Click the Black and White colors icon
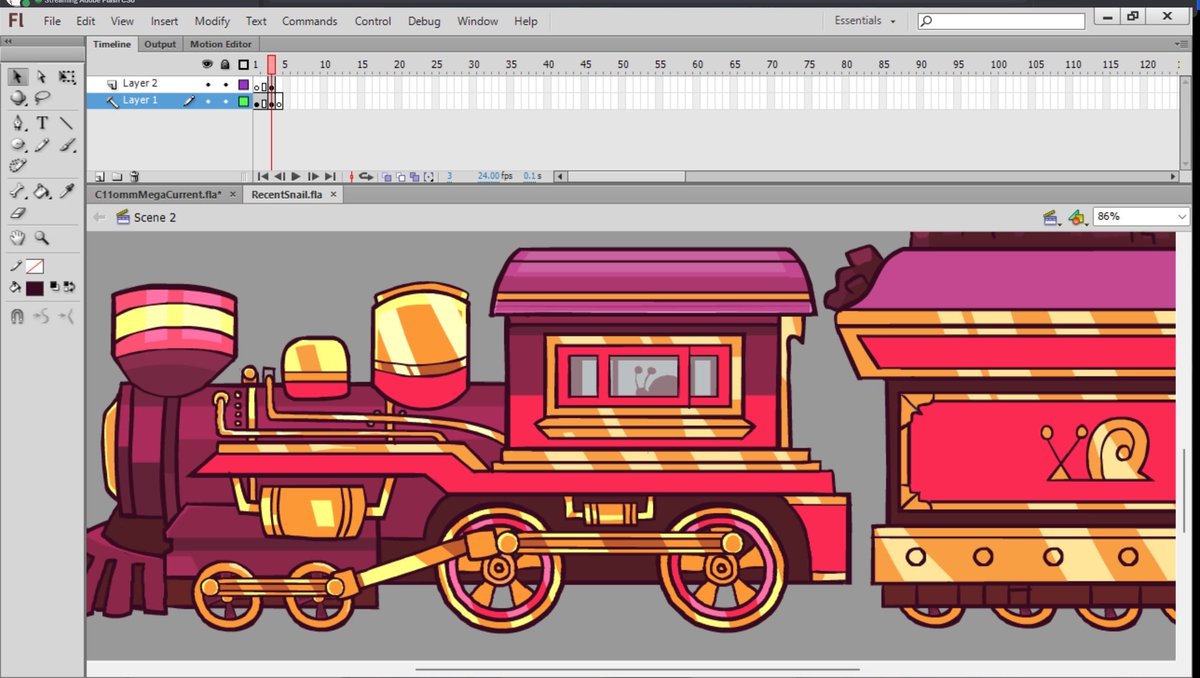 click(55, 288)
